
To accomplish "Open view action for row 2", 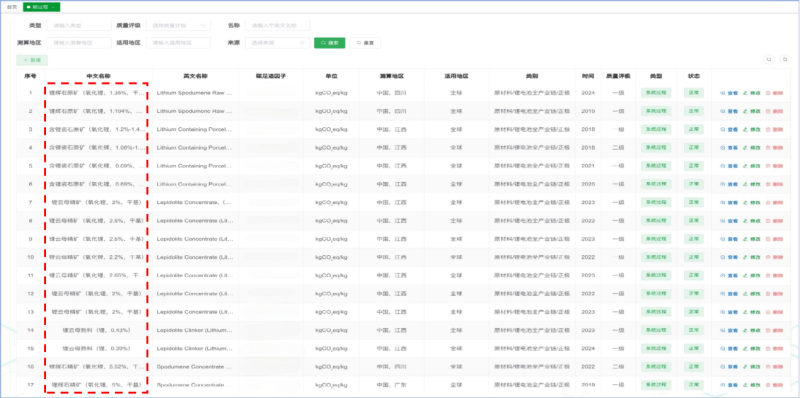I will [x=729, y=111].
